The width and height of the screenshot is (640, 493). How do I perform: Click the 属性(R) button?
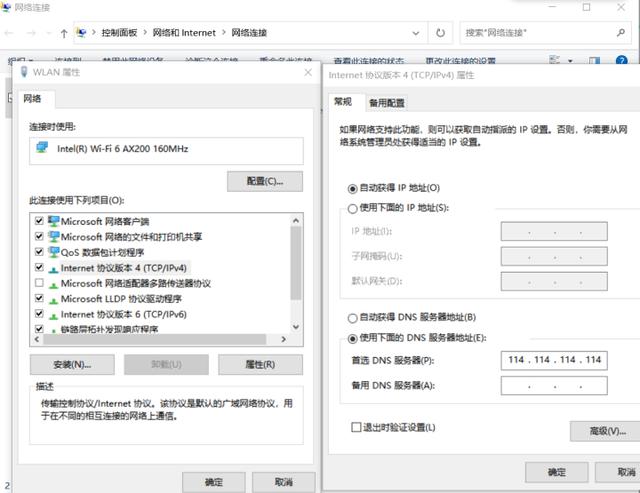(260, 364)
